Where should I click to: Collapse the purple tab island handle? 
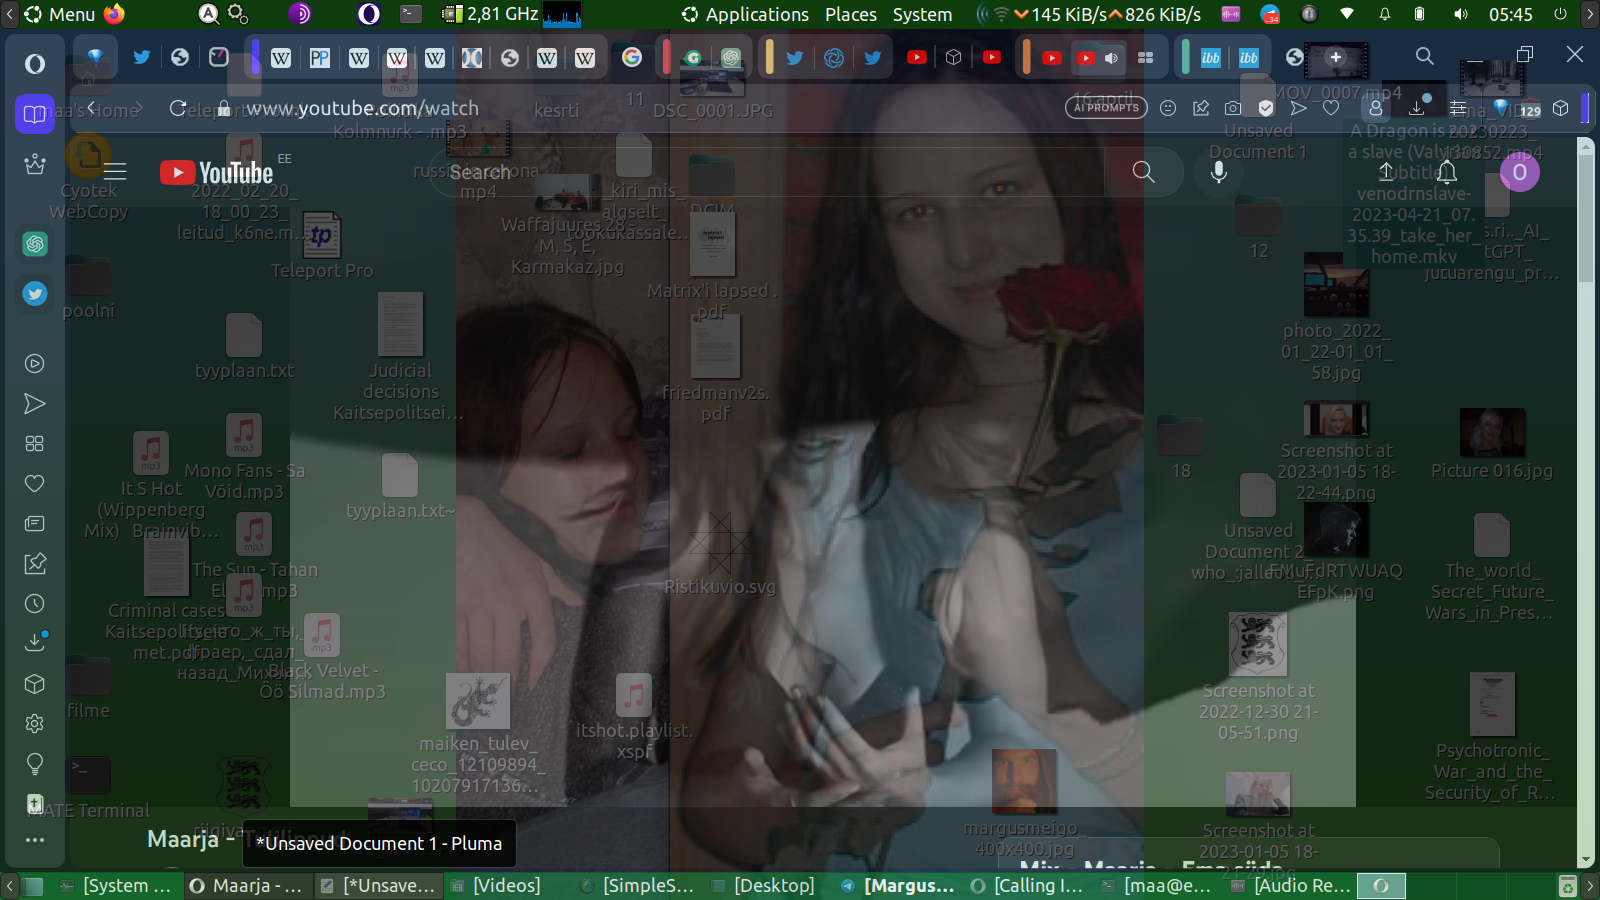point(255,57)
